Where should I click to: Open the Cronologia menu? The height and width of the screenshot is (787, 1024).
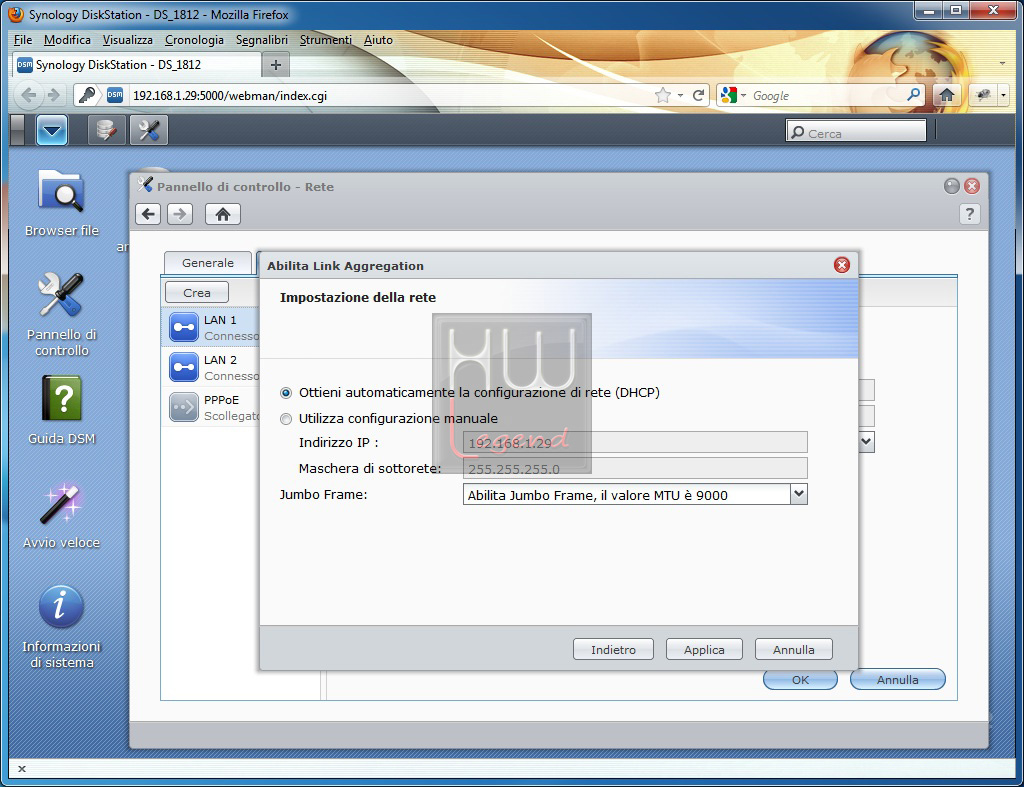click(x=194, y=40)
